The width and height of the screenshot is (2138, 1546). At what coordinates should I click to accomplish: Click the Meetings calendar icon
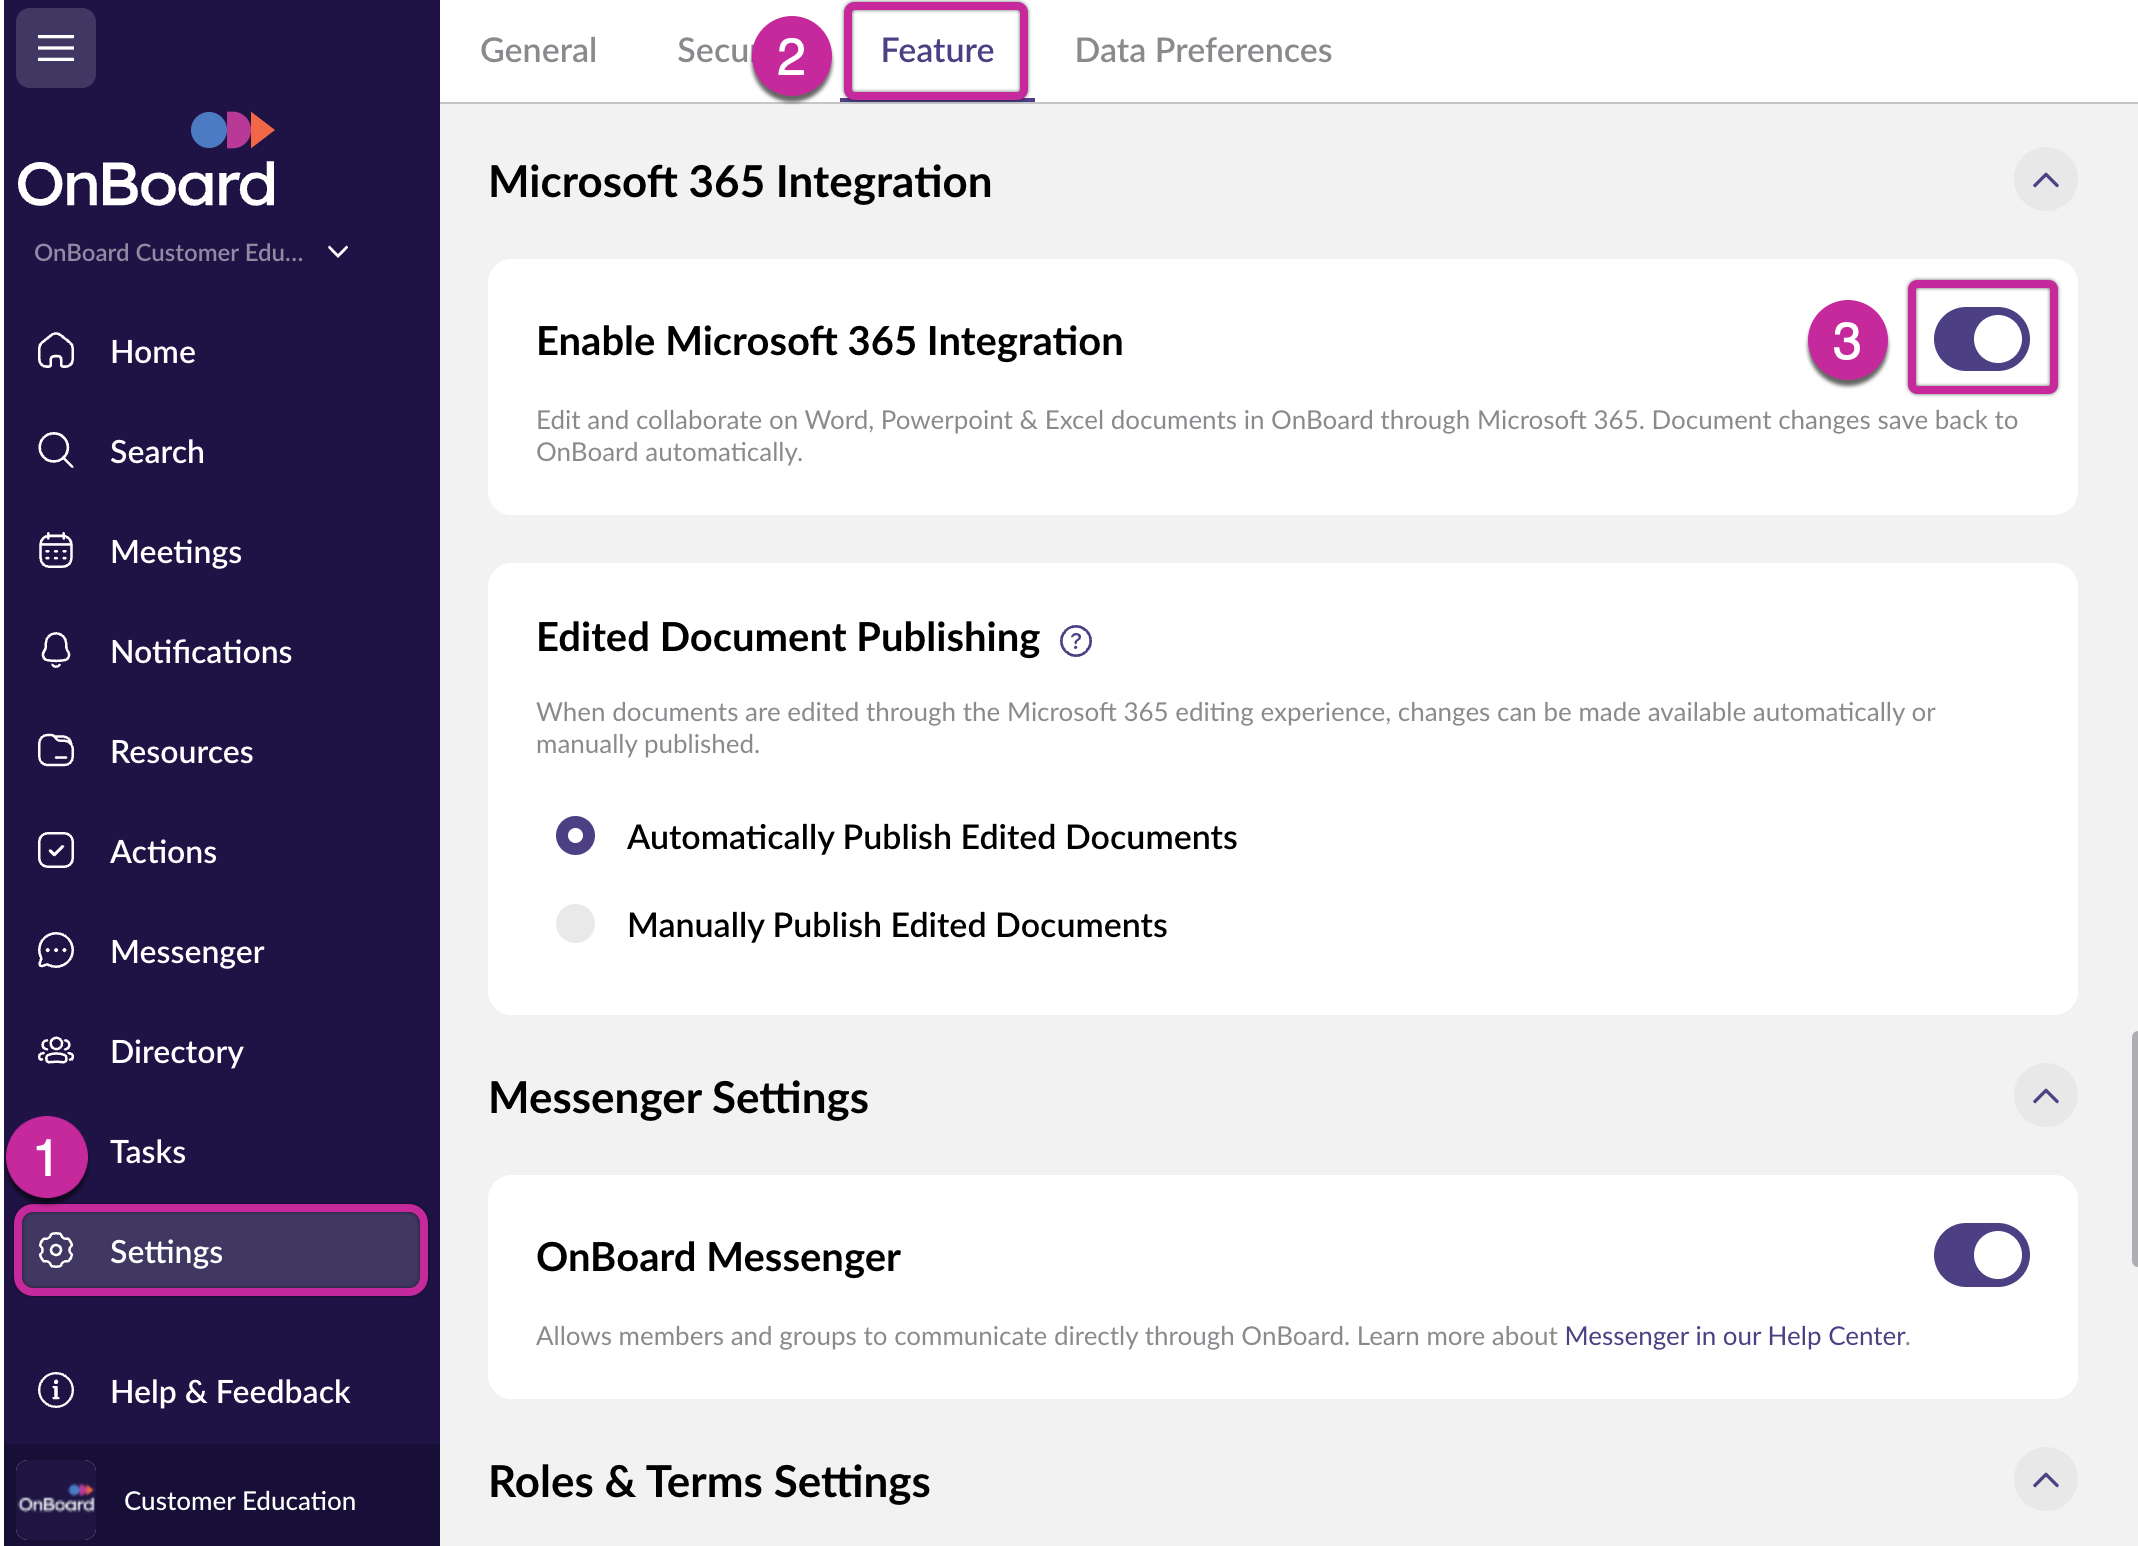56,551
